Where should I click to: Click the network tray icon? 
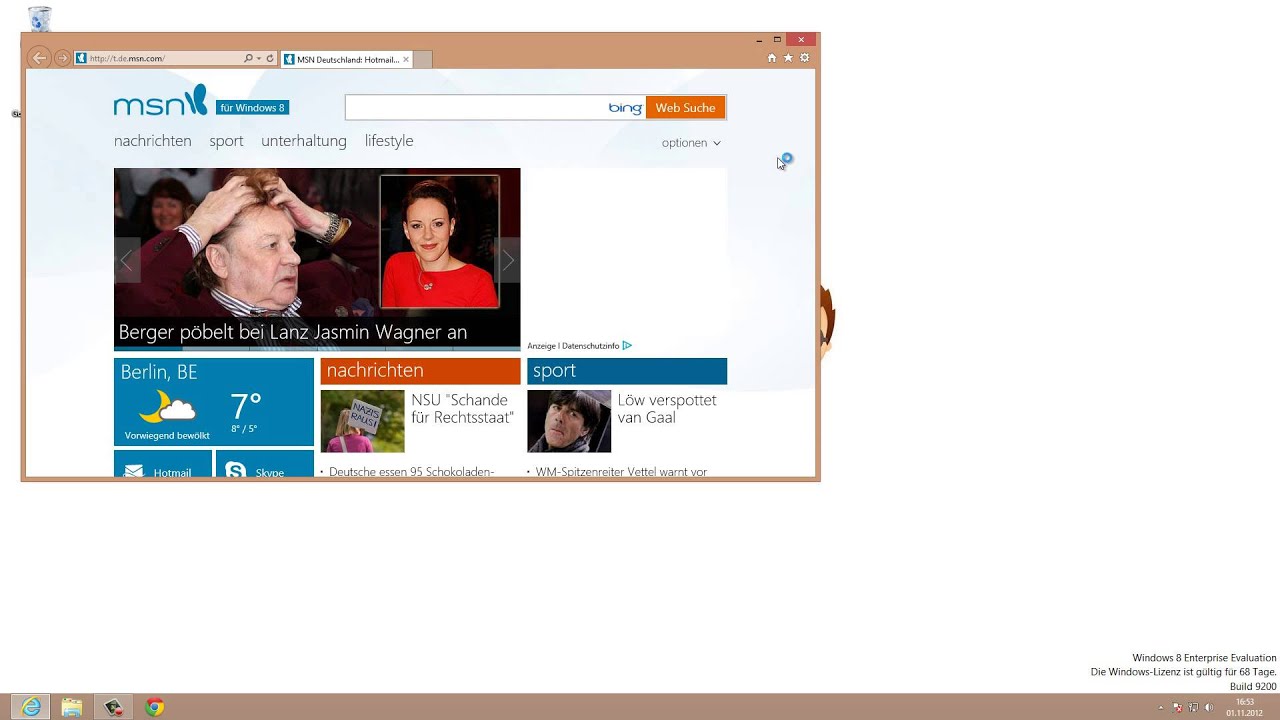1193,707
